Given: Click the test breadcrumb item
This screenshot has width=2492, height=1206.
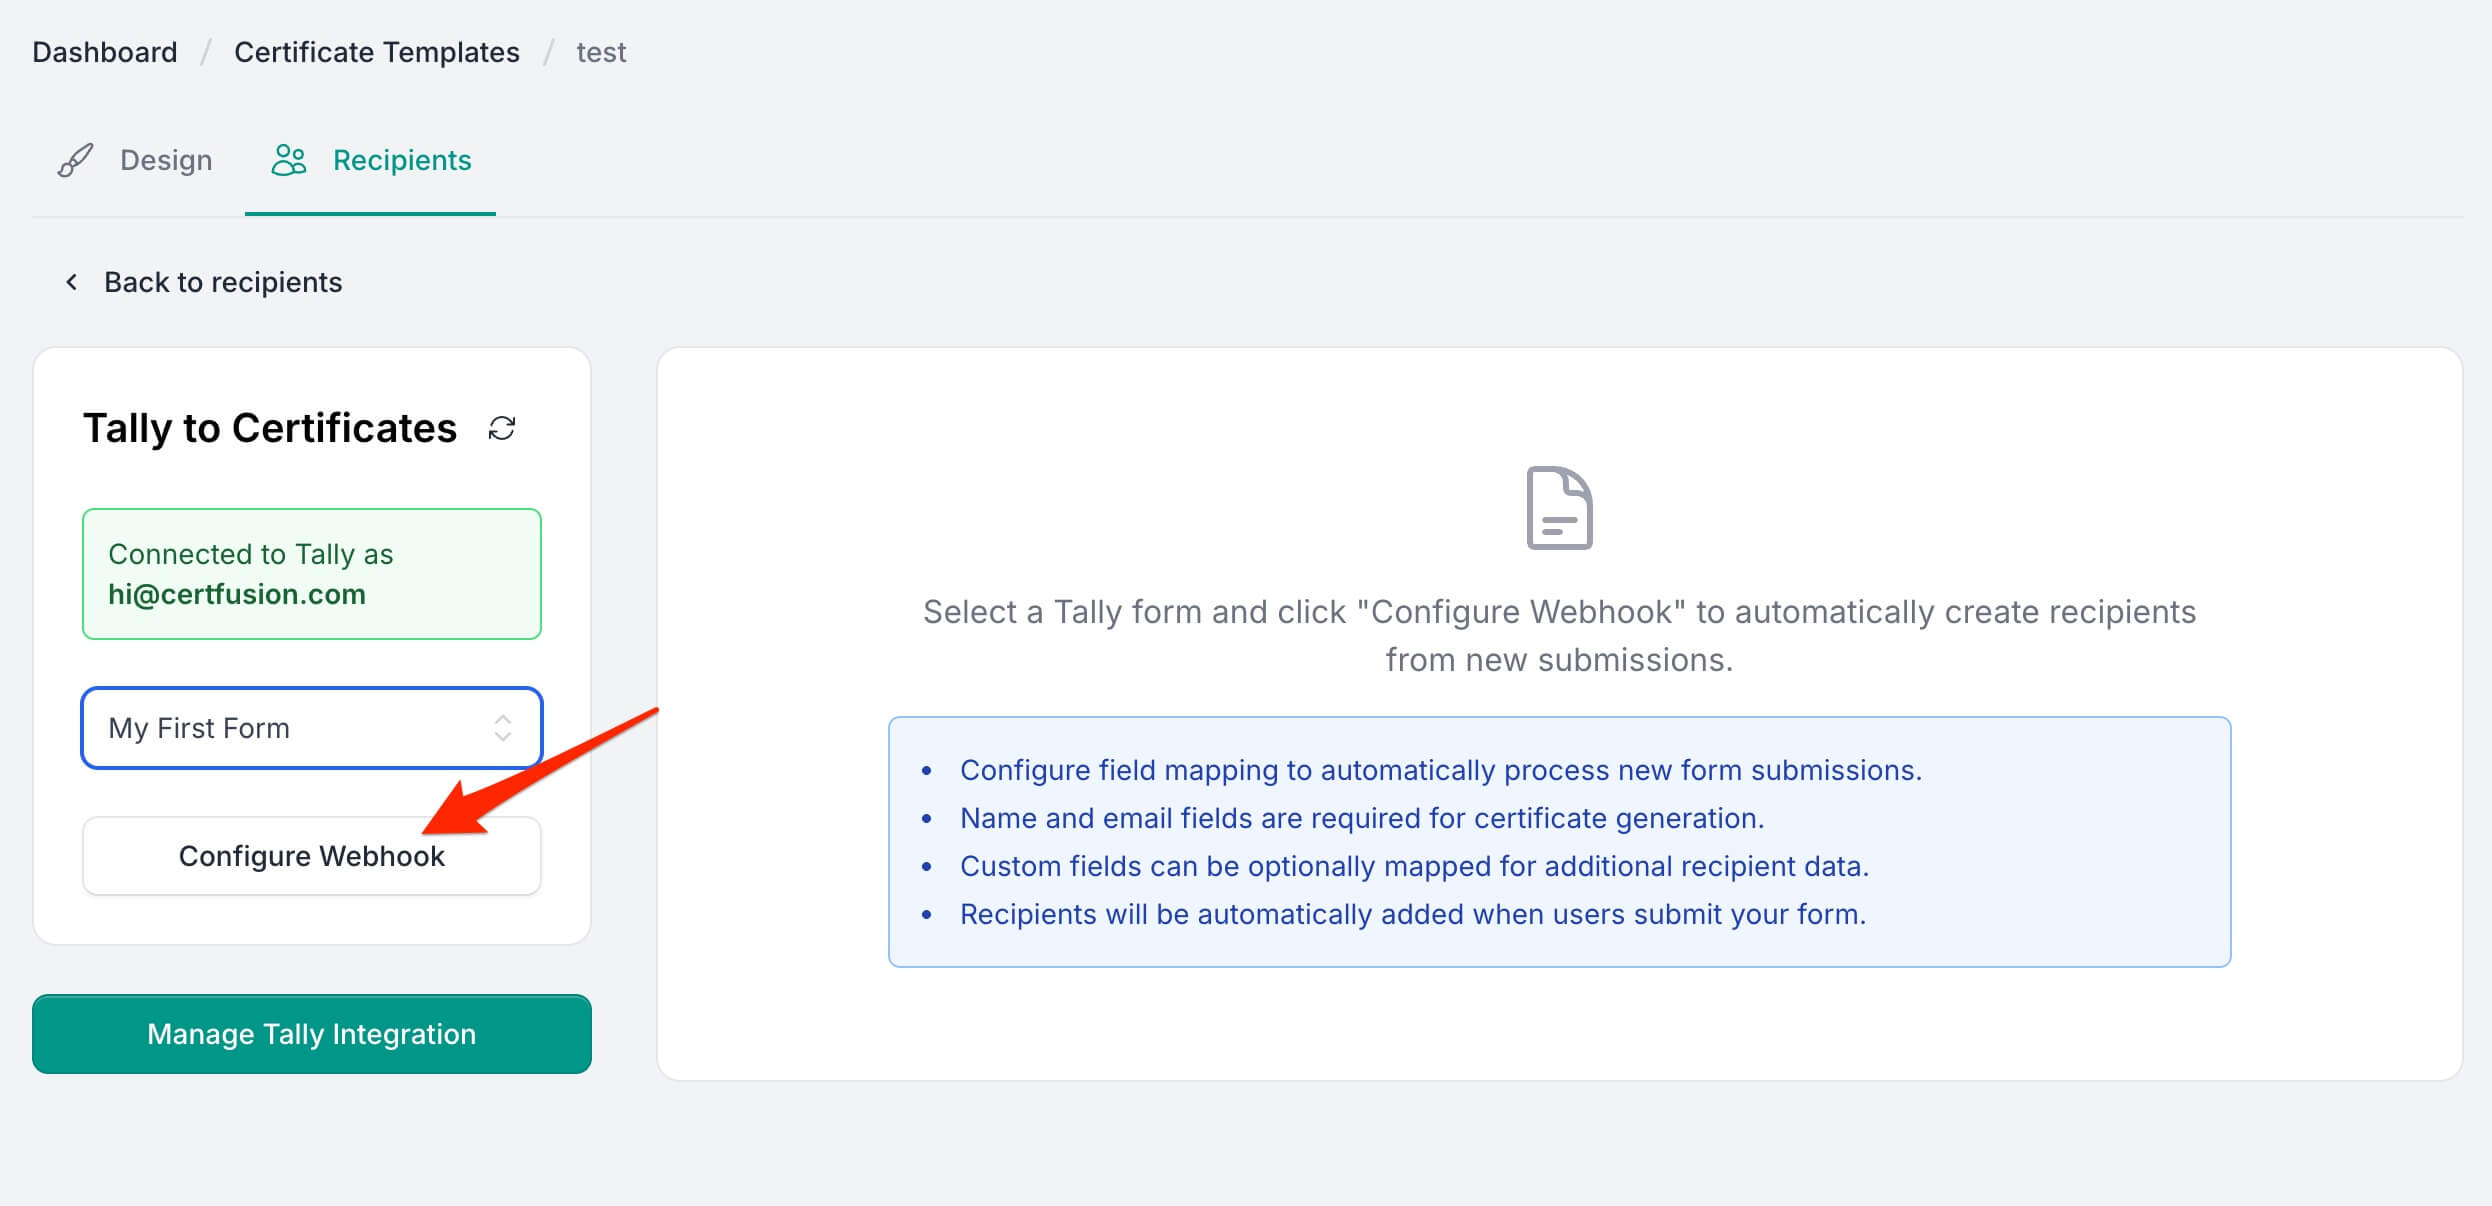Looking at the screenshot, I should coord(601,52).
